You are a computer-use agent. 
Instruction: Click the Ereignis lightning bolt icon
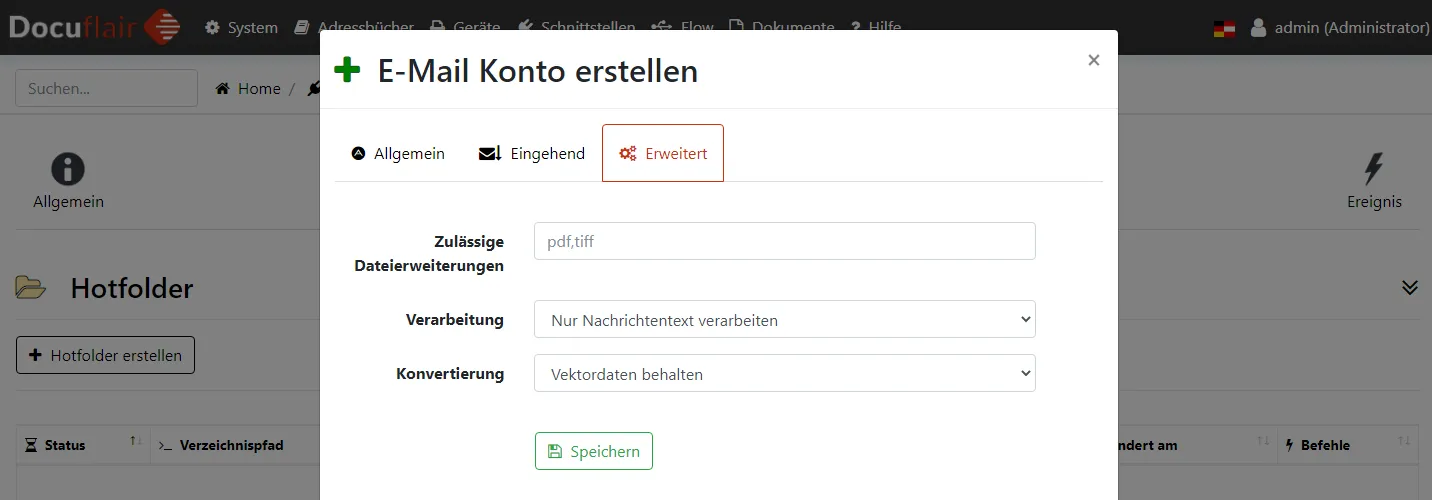pos(1374,169)
